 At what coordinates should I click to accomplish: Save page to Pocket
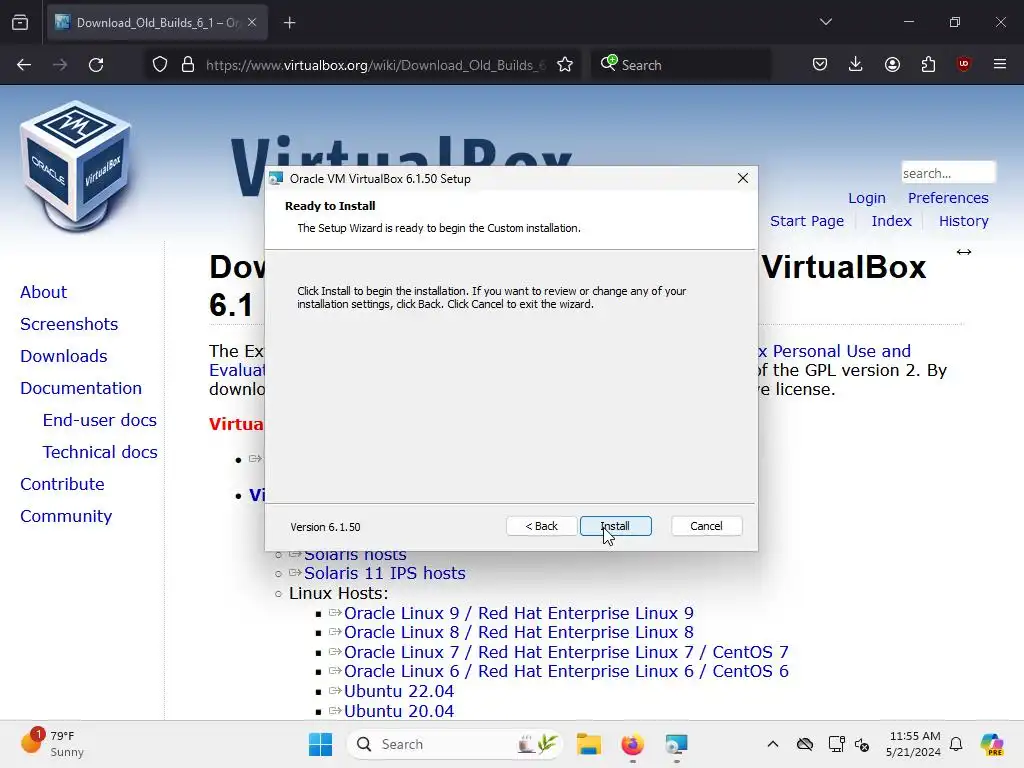point(820,64)
